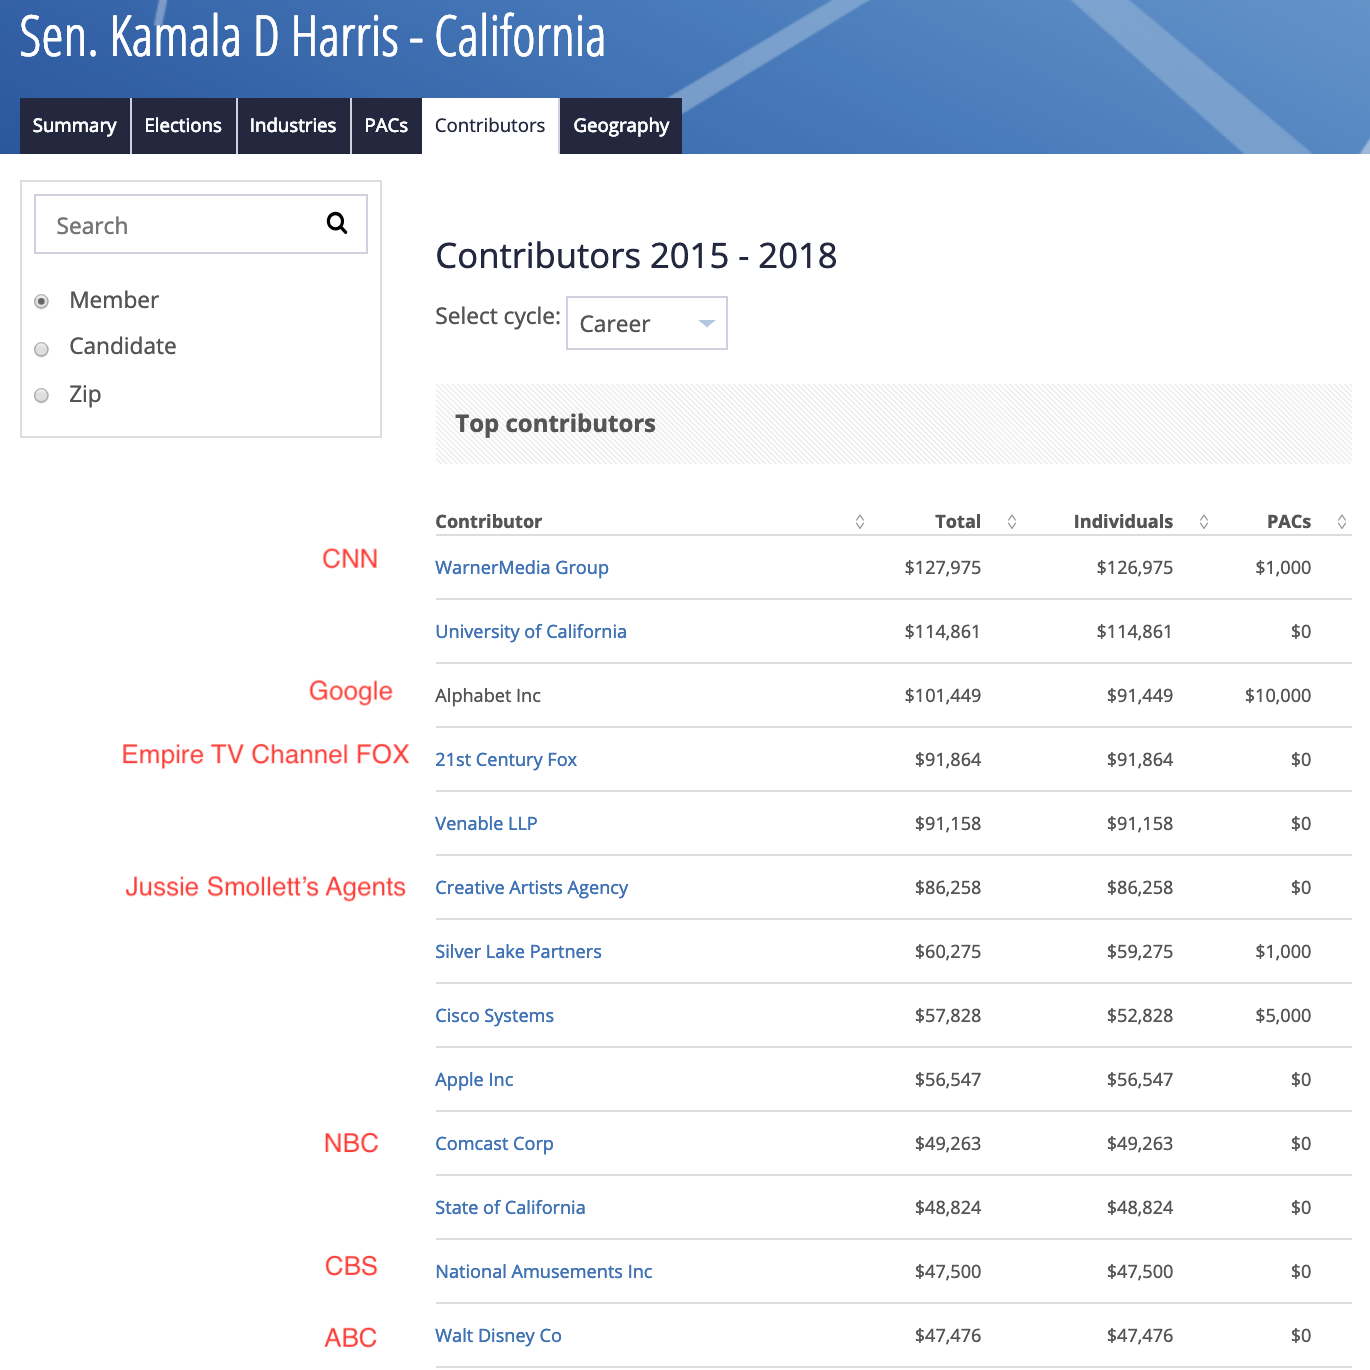1370x1370 pixels.
Task: Click the Total column header
Action: point(958,521)
